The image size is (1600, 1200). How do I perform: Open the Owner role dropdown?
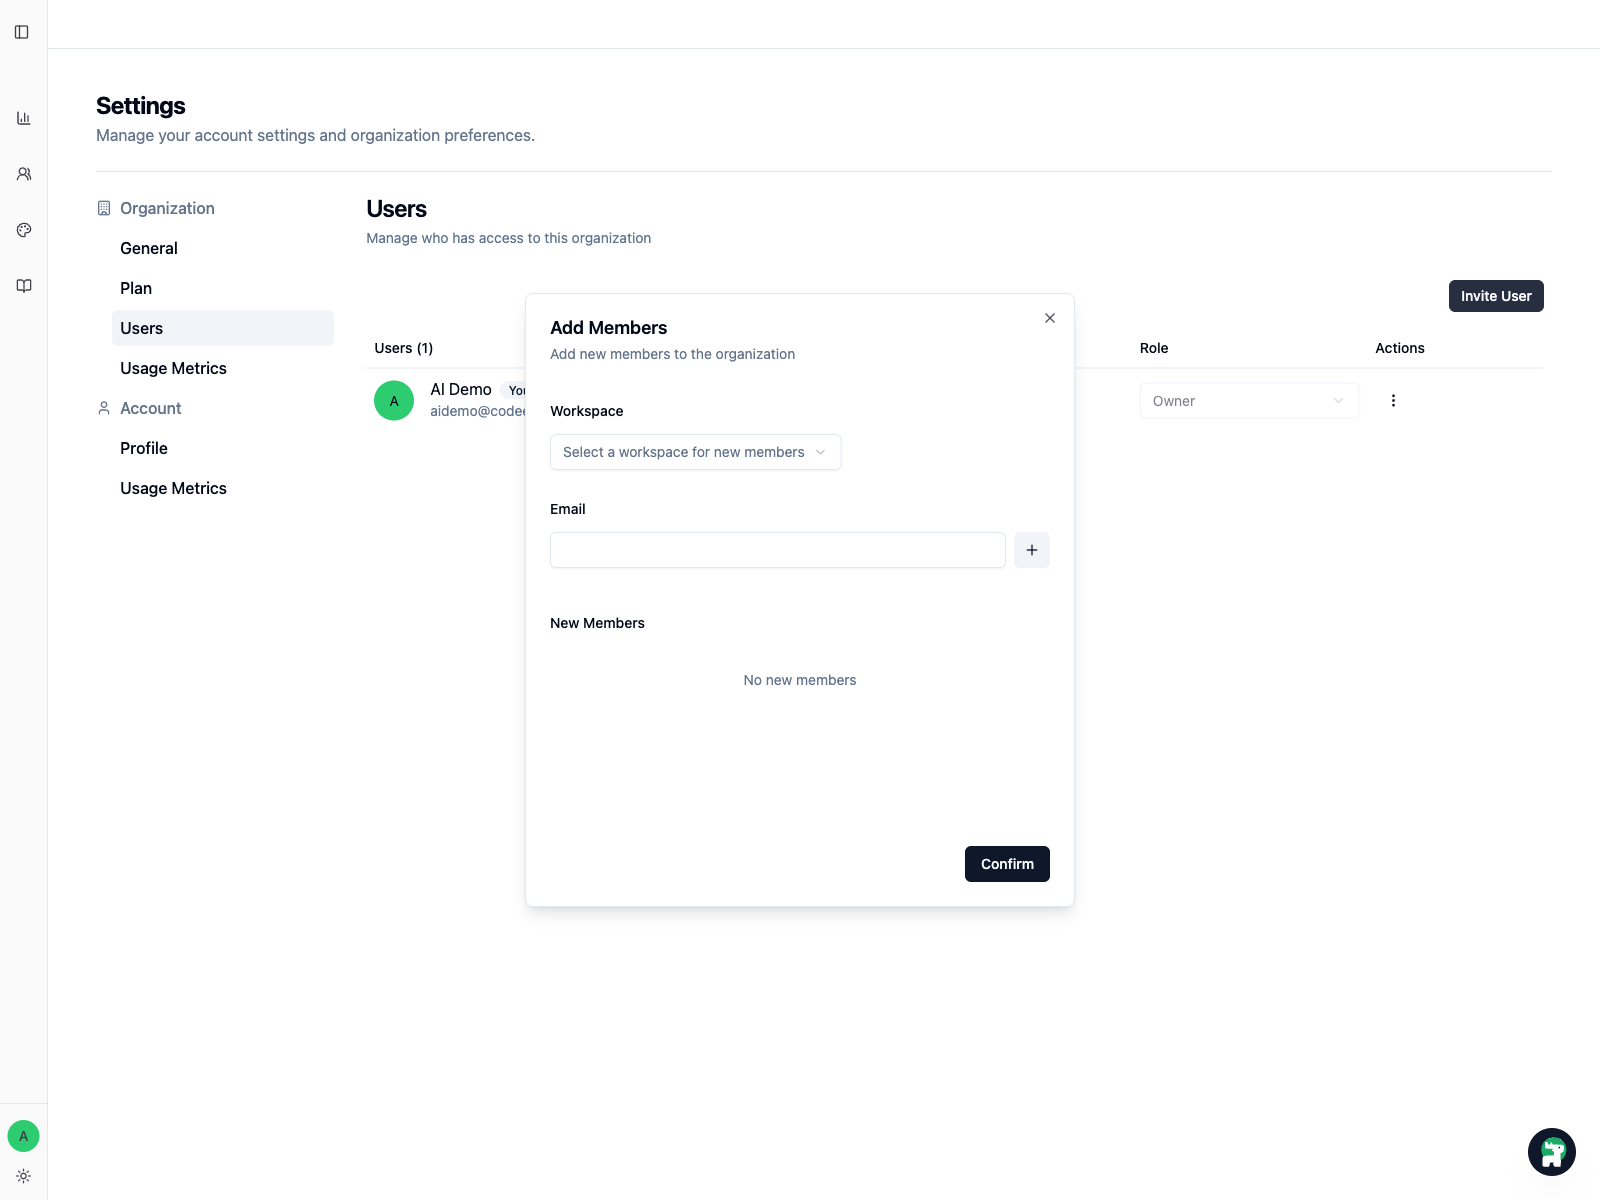click(x=1248, y=400)
